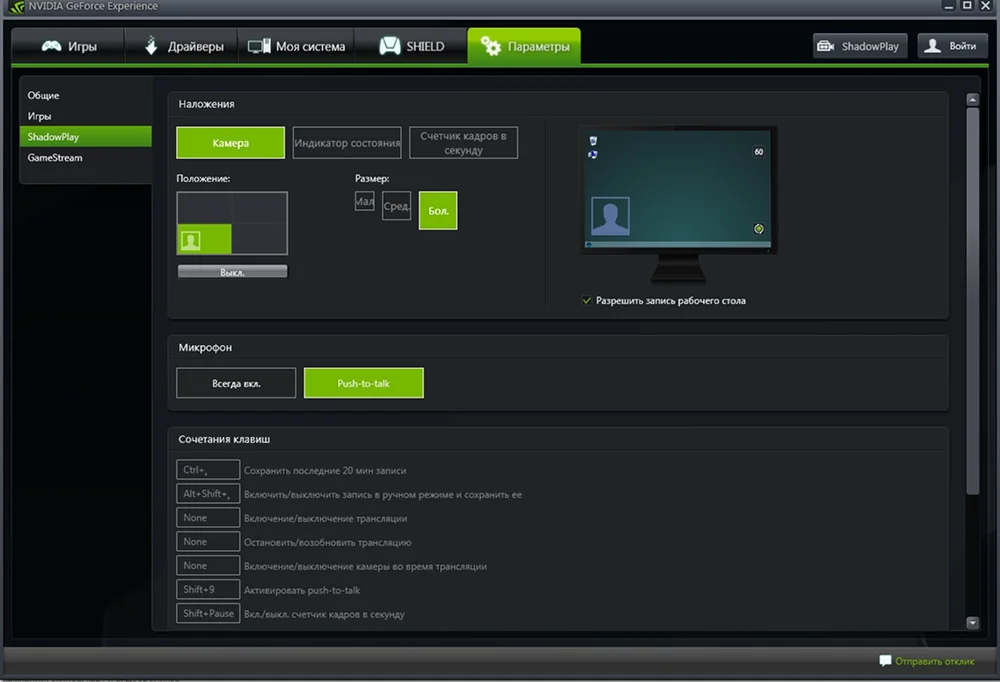The image size is (1000, 682).
Task: Click scrollbar up arrow
Action: tap(973, 100)
